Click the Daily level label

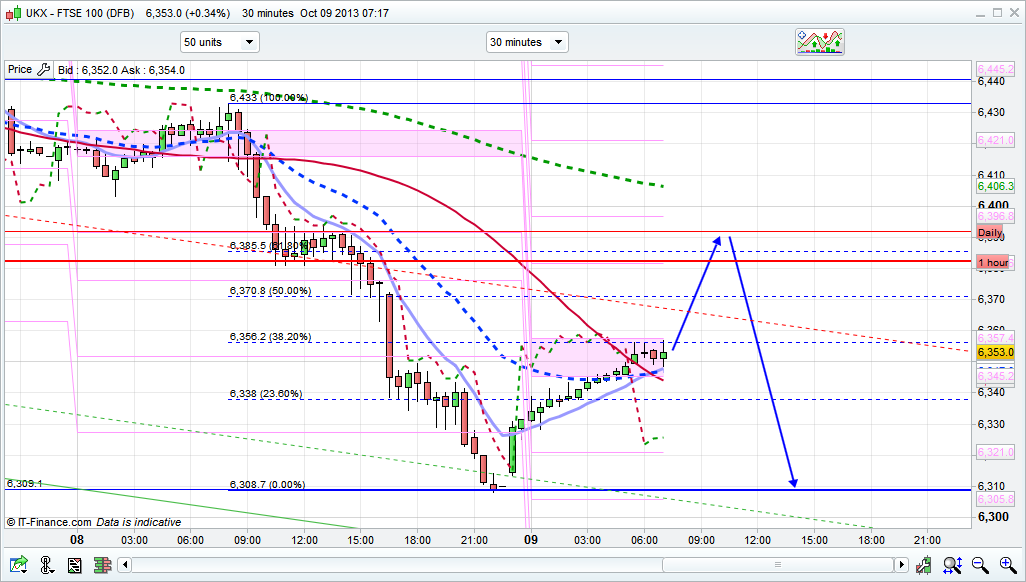[x=993, y=231]
